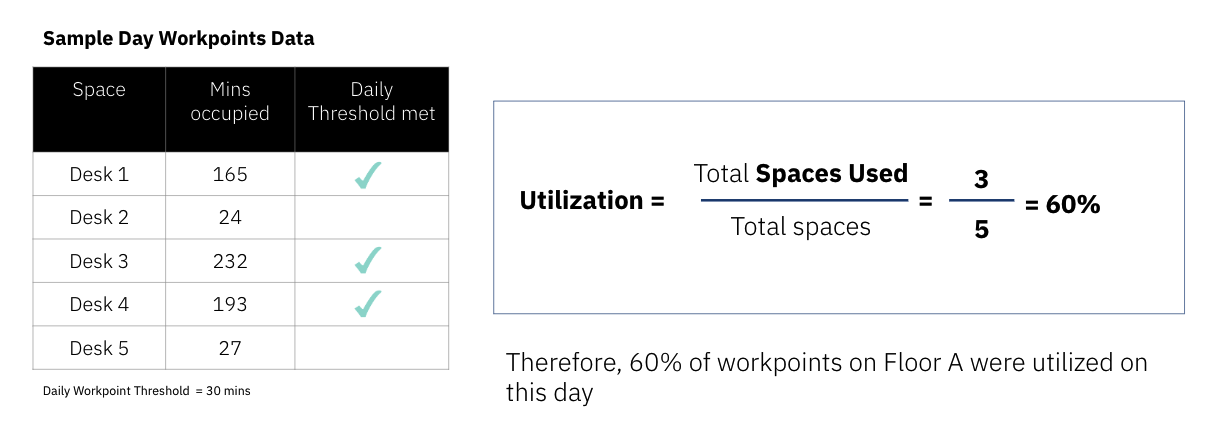Image resolution: width=1227 pixels, height=444 pixels.
Task: Click the 60% result in the formula
Action: [1073, 205]
